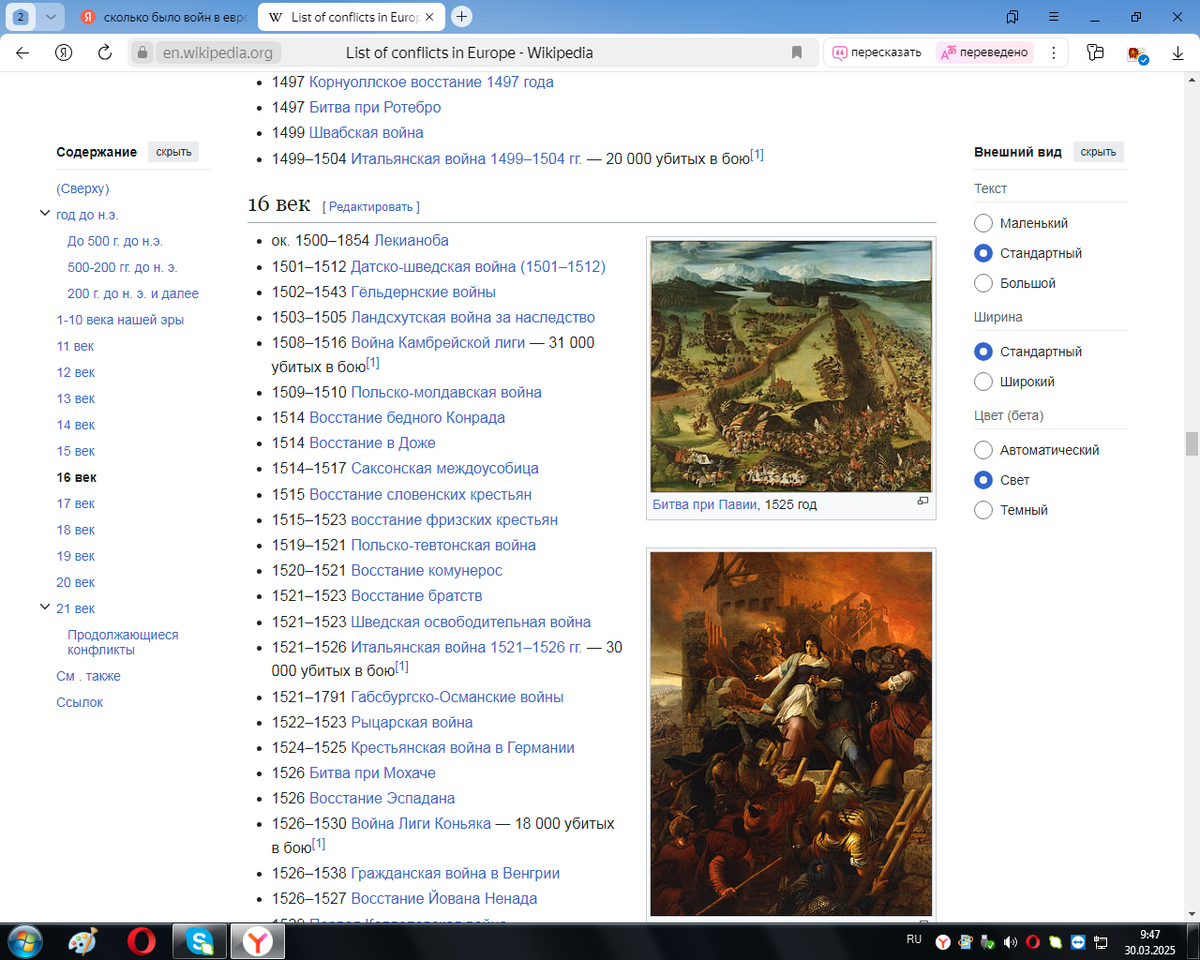
Task: Click the profile avatar icon in toolbar
Action: (1137, 54)
